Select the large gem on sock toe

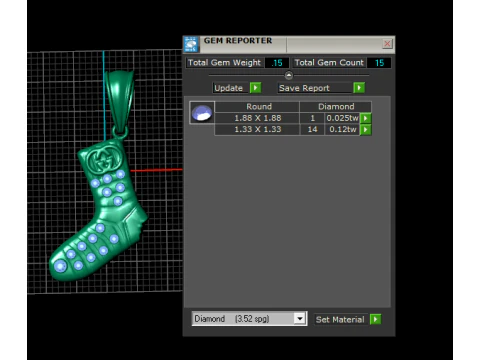point(60,266)
